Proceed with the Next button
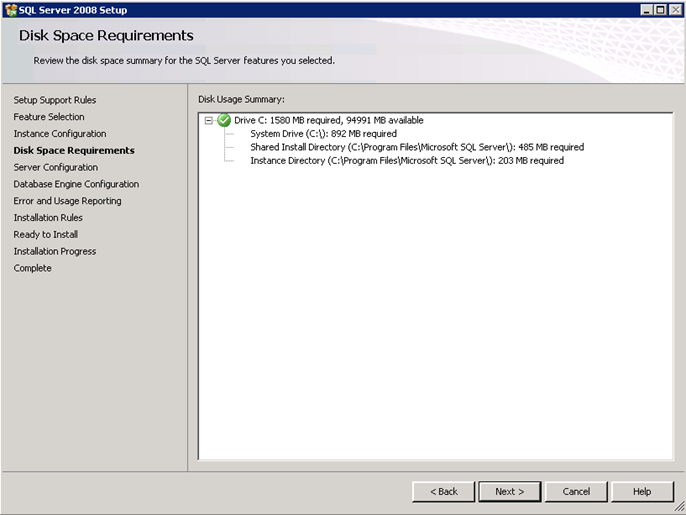 (x=510, y=491)
